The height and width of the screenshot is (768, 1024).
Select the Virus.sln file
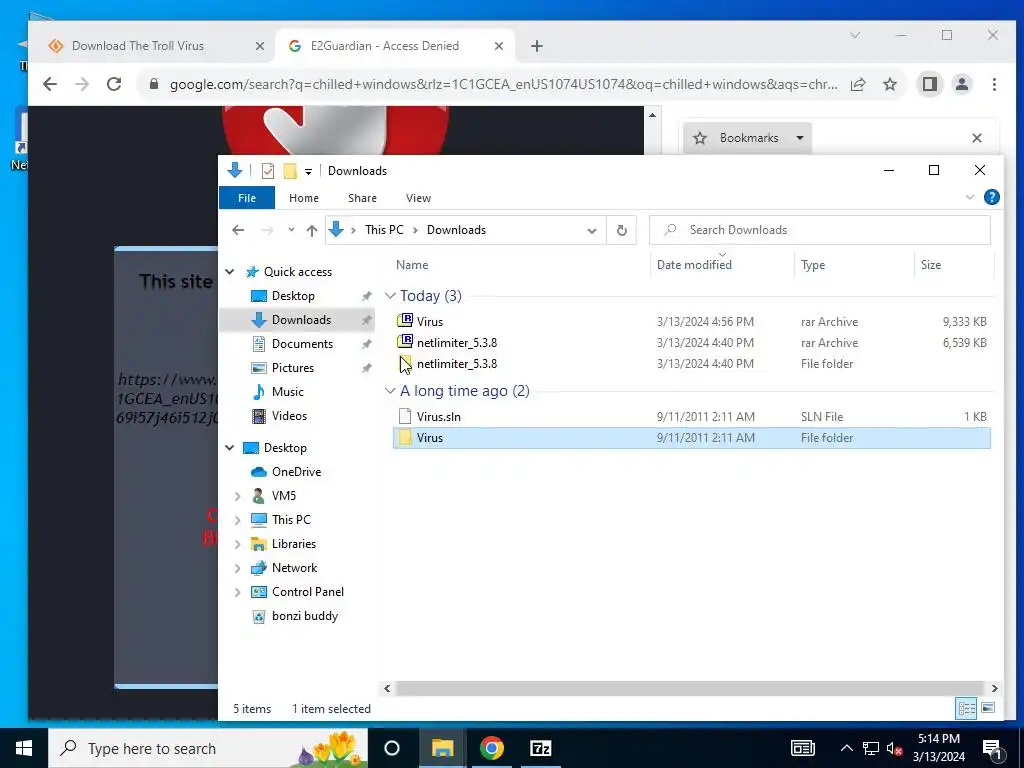tap(692, 416)
